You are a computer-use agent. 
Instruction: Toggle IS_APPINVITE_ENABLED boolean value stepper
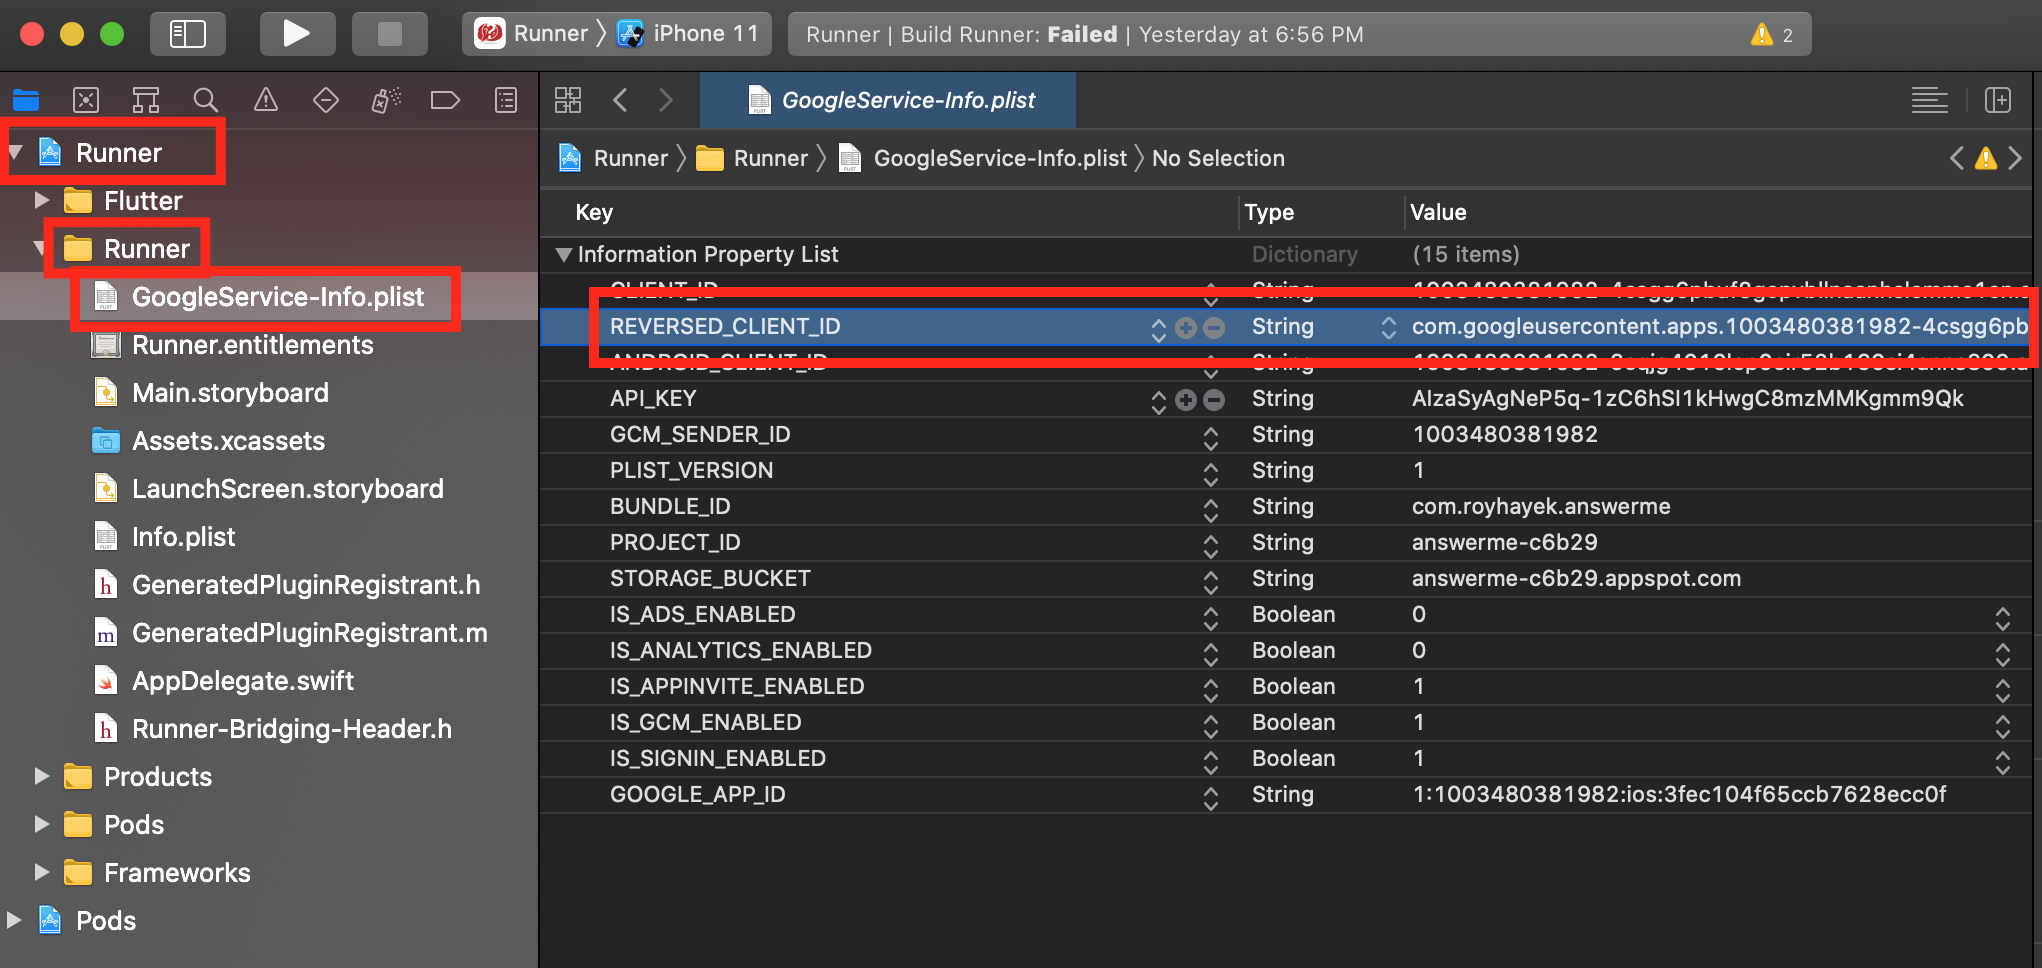(x=2003, y=690)
